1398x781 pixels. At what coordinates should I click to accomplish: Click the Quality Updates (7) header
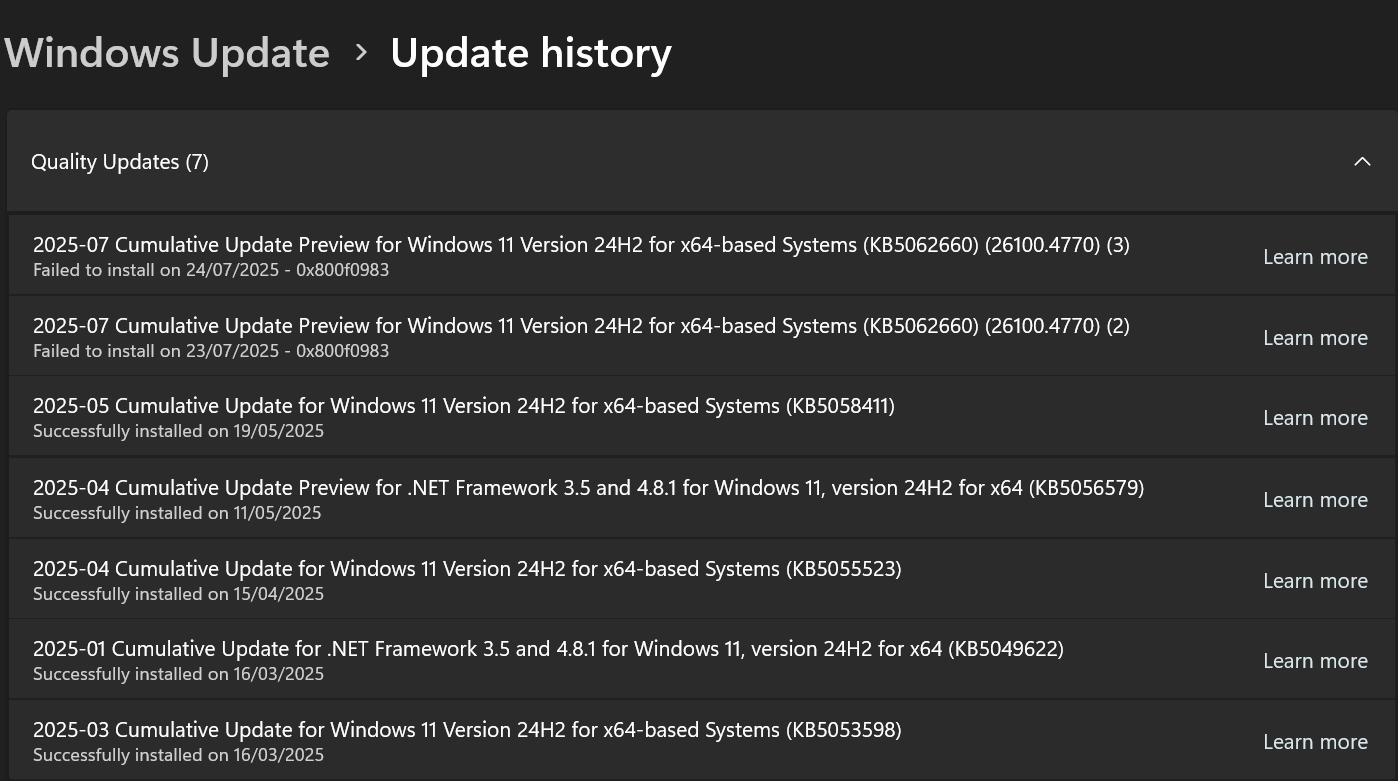coord(119,161)
